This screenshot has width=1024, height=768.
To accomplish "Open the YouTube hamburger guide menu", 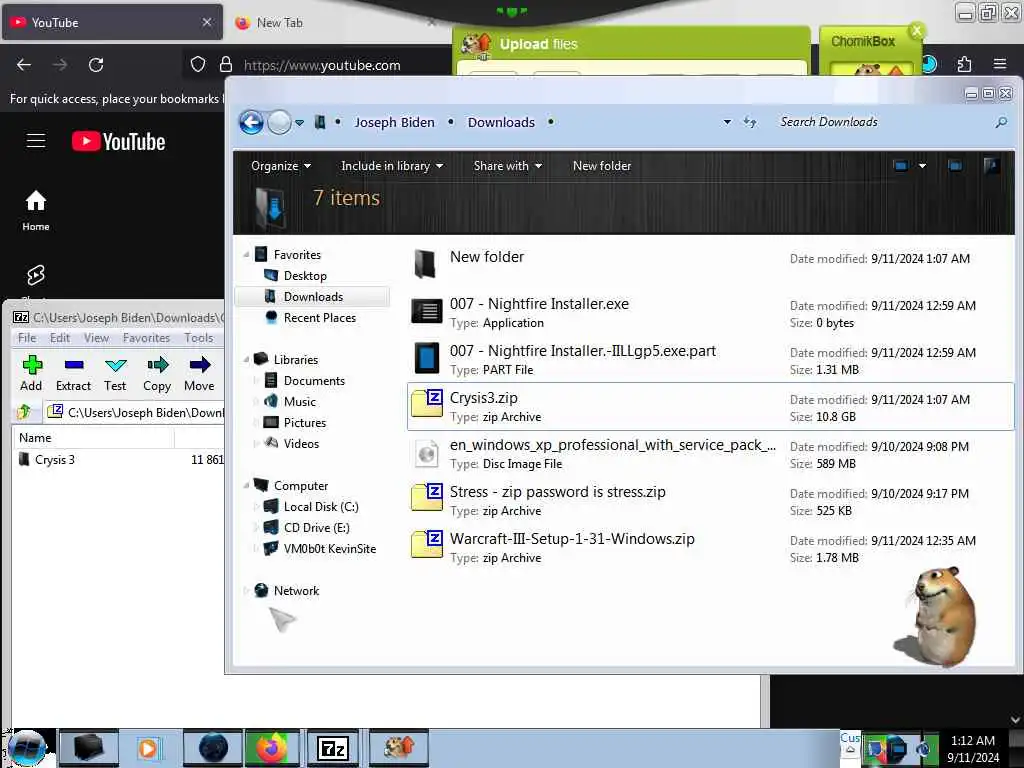I will (x=36, y=140).
